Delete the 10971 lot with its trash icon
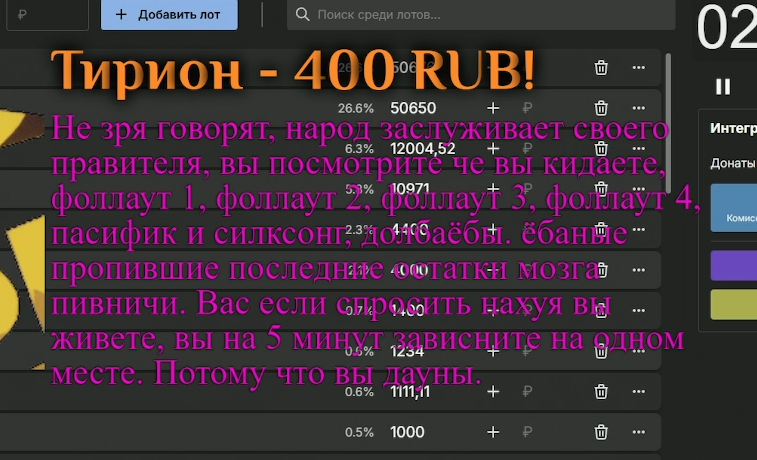The image size is (757, 460). [x=601, y=189]
